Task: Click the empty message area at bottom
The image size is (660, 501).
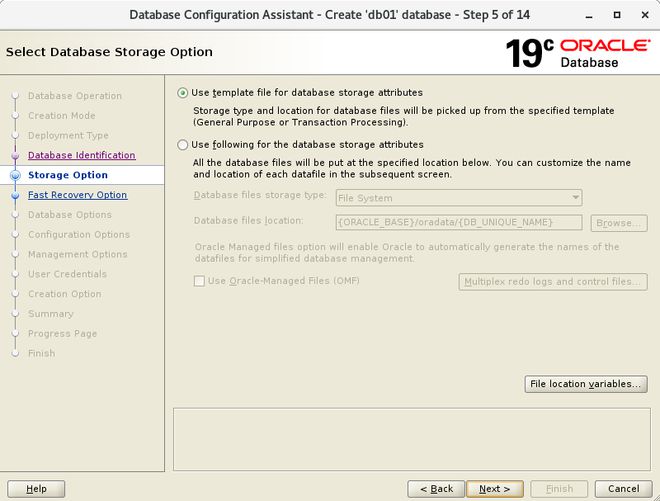Action: click(x=412, y=439)
